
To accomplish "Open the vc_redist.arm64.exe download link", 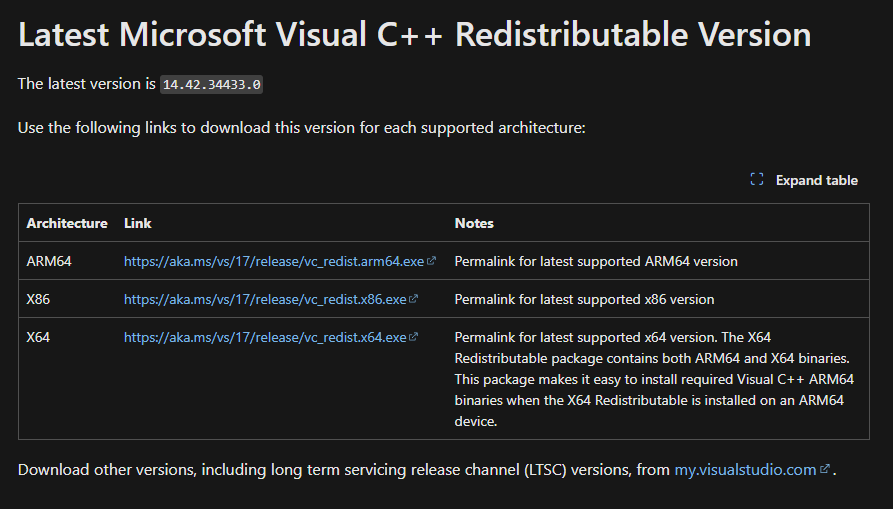I will 274,261.
